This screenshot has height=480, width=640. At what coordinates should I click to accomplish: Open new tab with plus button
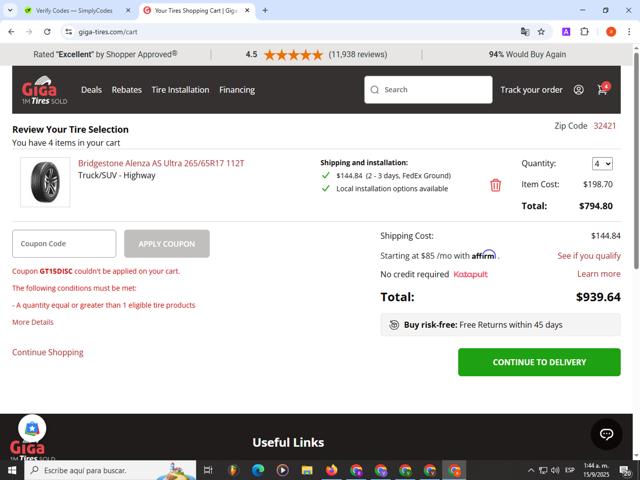(x=265, y=11)
